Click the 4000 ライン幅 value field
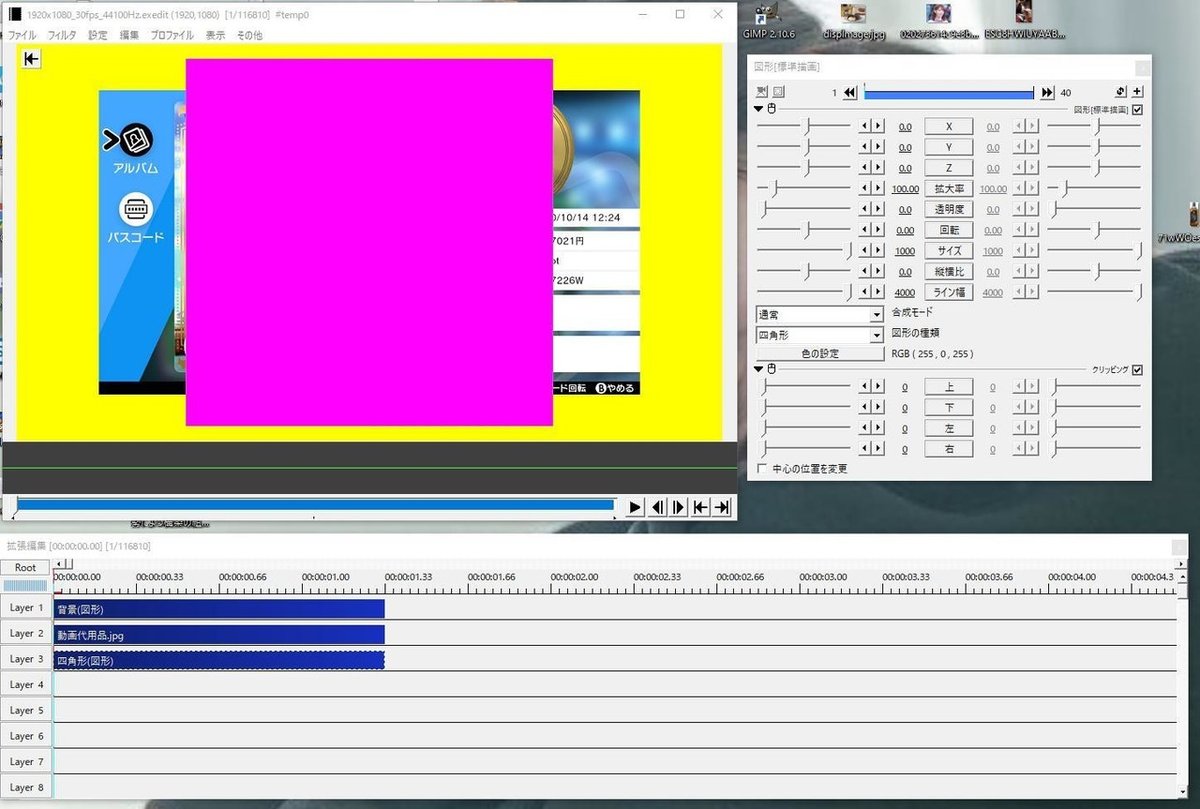The image size is (1200, 809). tap(905, 292)
